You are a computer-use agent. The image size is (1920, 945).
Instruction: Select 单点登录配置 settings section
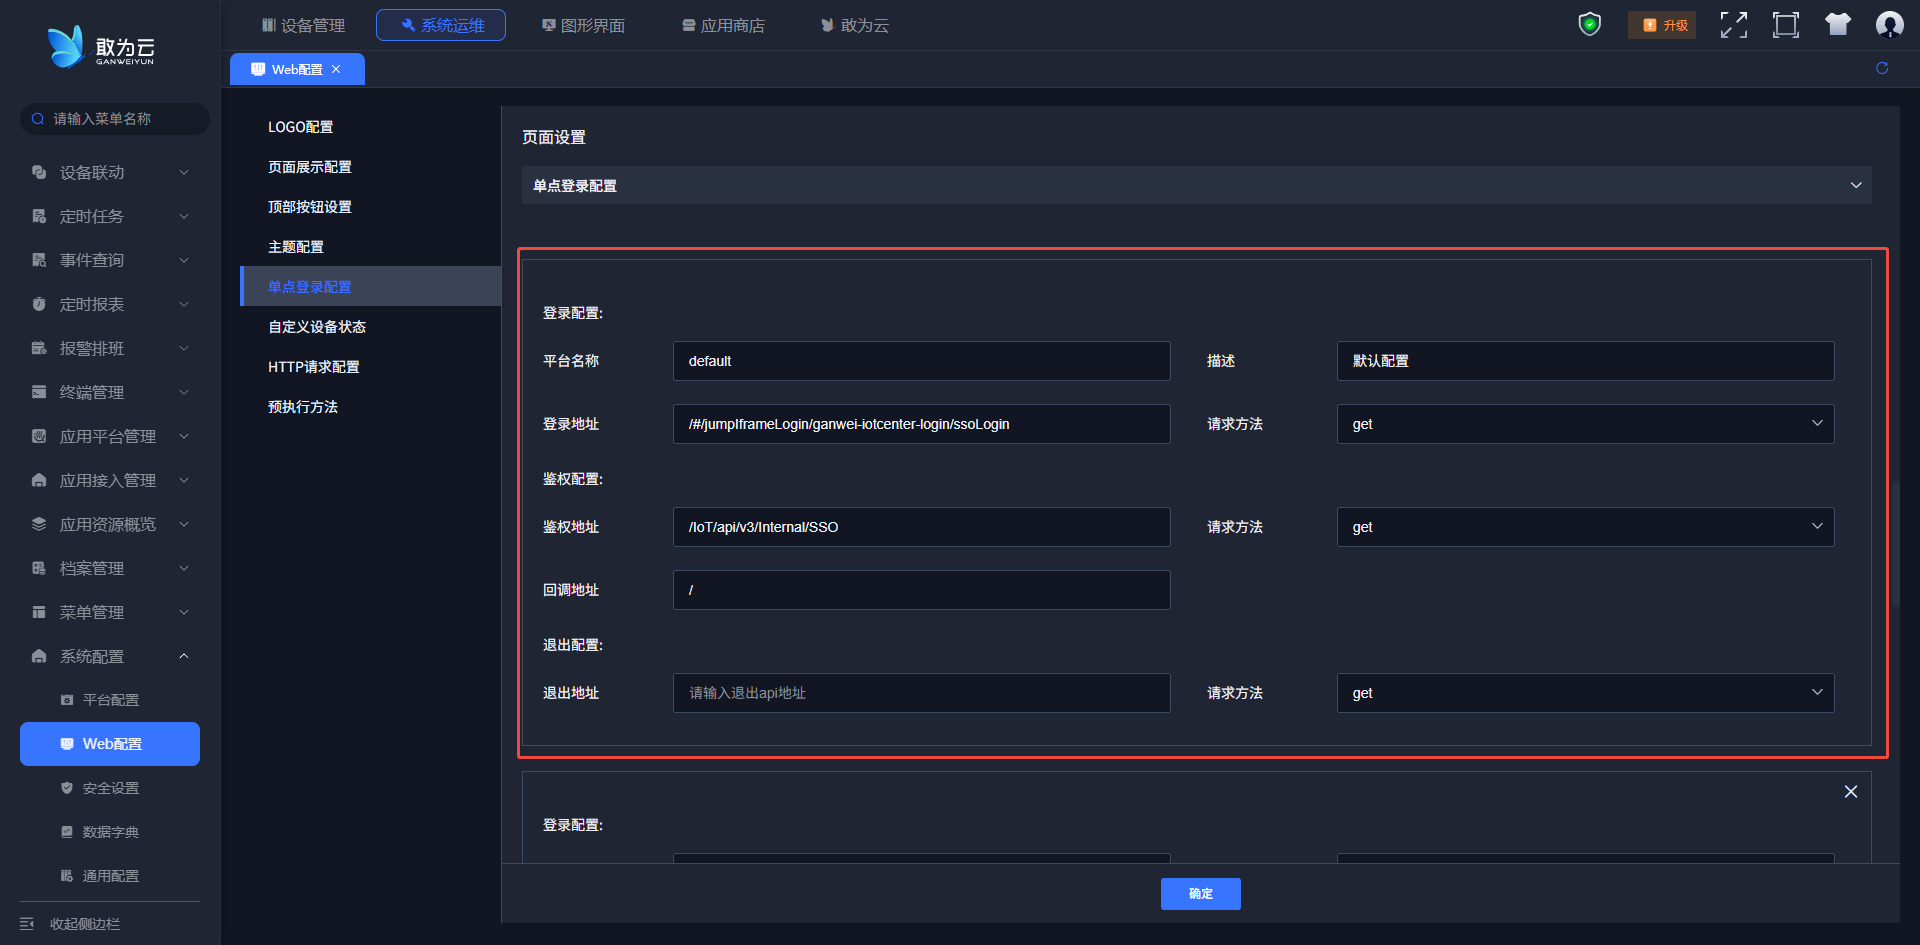370,287
